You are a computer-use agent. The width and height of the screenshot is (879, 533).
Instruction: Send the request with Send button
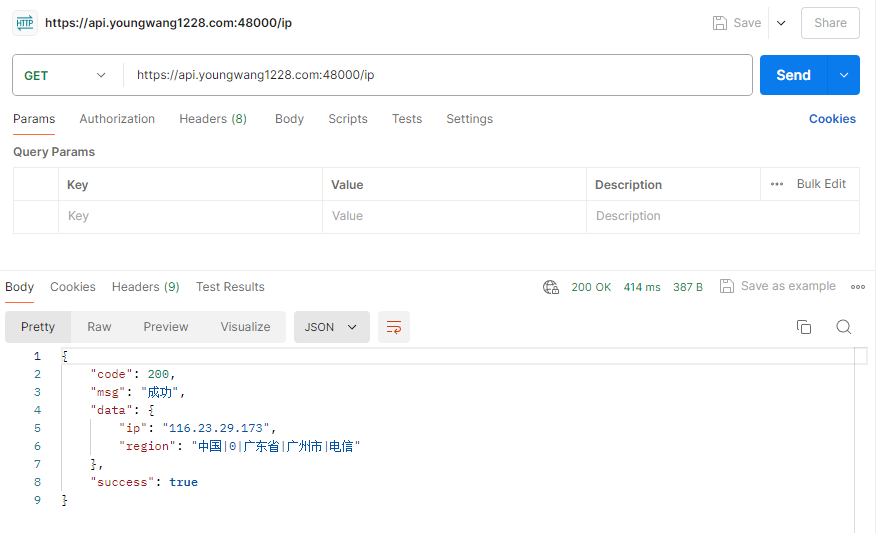(793, 75)
